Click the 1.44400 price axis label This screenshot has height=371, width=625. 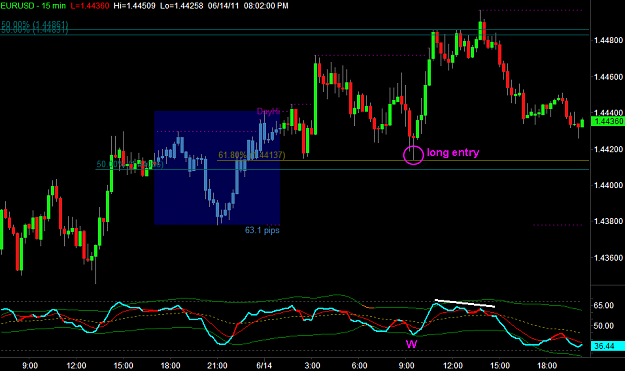coord(608,113)
